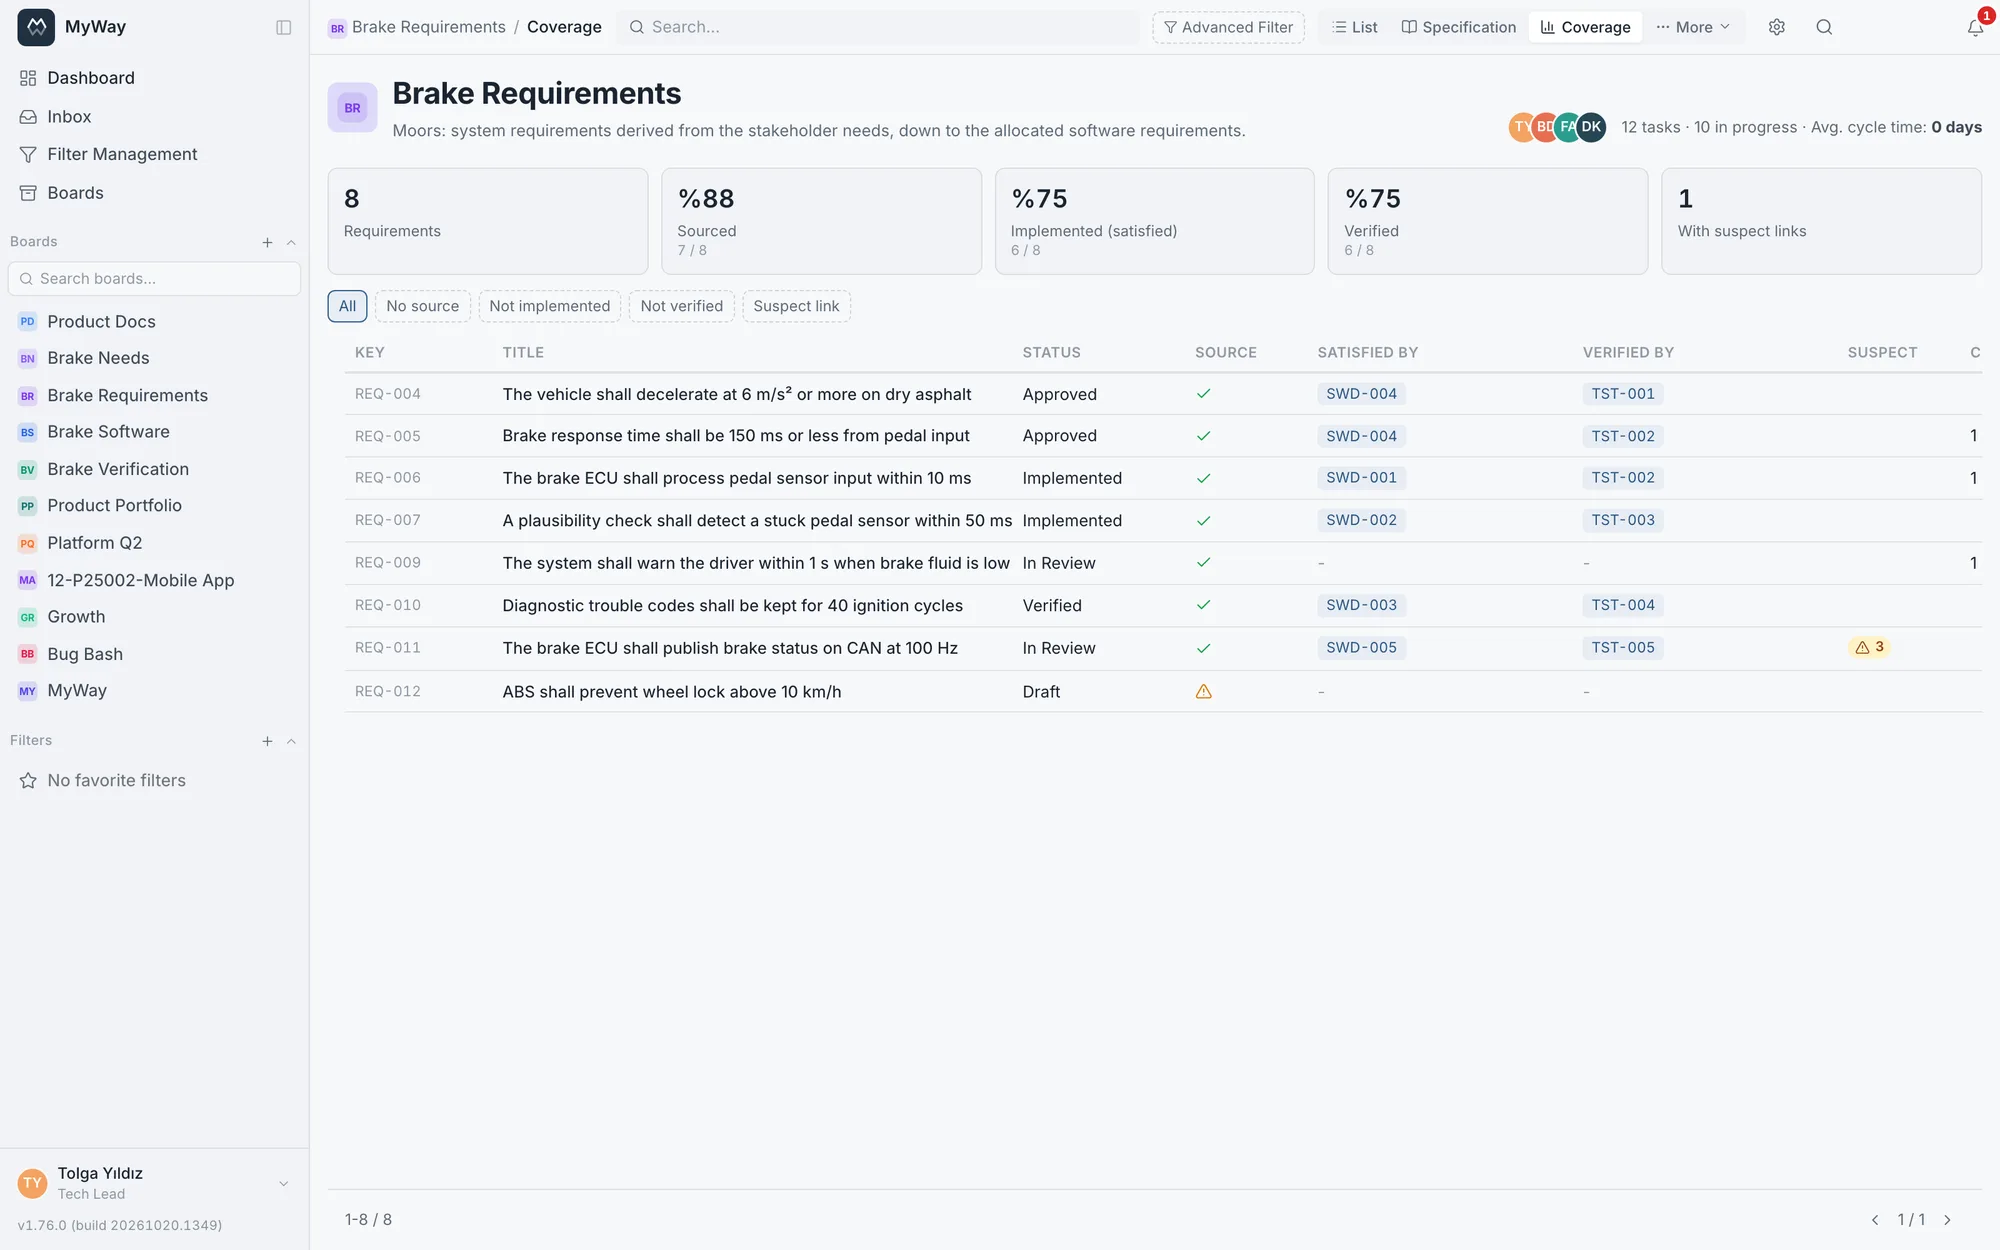Collapse the Filters section chevron
Viewport: 2000px width, 1250px height.
coord(291,741)
